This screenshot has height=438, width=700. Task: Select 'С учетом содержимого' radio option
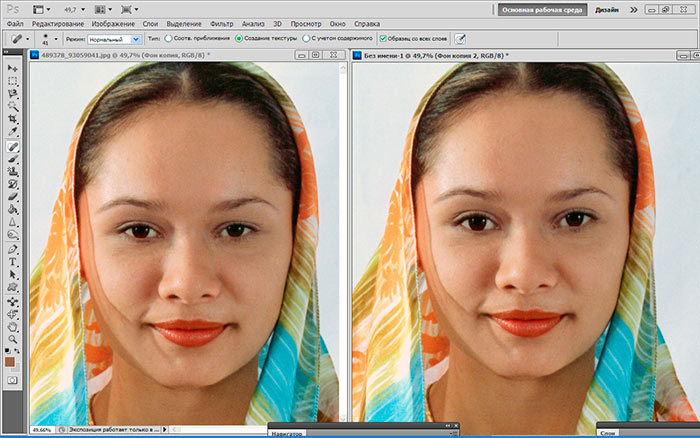[306, 39]
